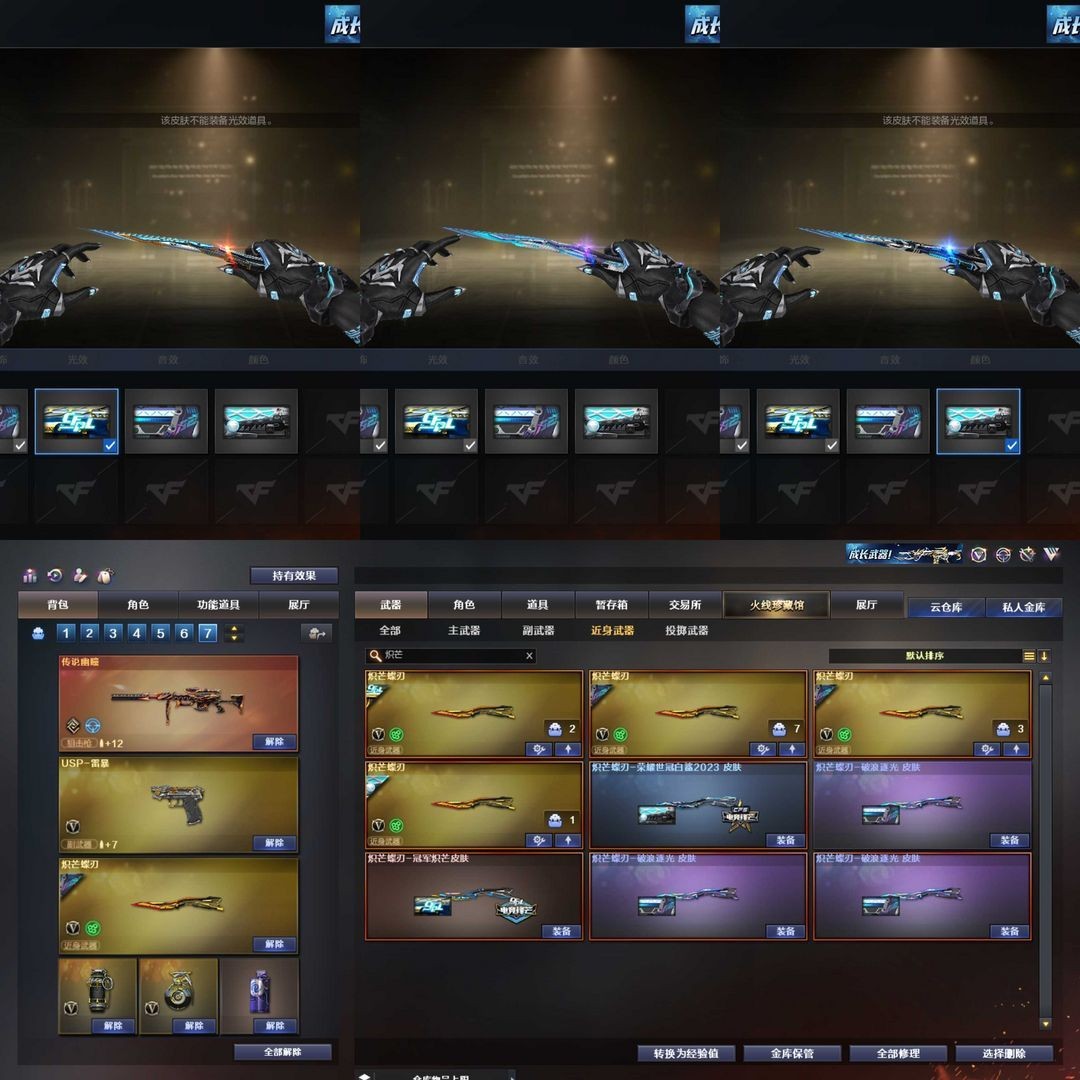Open the 成长武器 banner
The width and height of the screenshot is (1080, 1080).
pyautogui.click(x=904, y=554)
